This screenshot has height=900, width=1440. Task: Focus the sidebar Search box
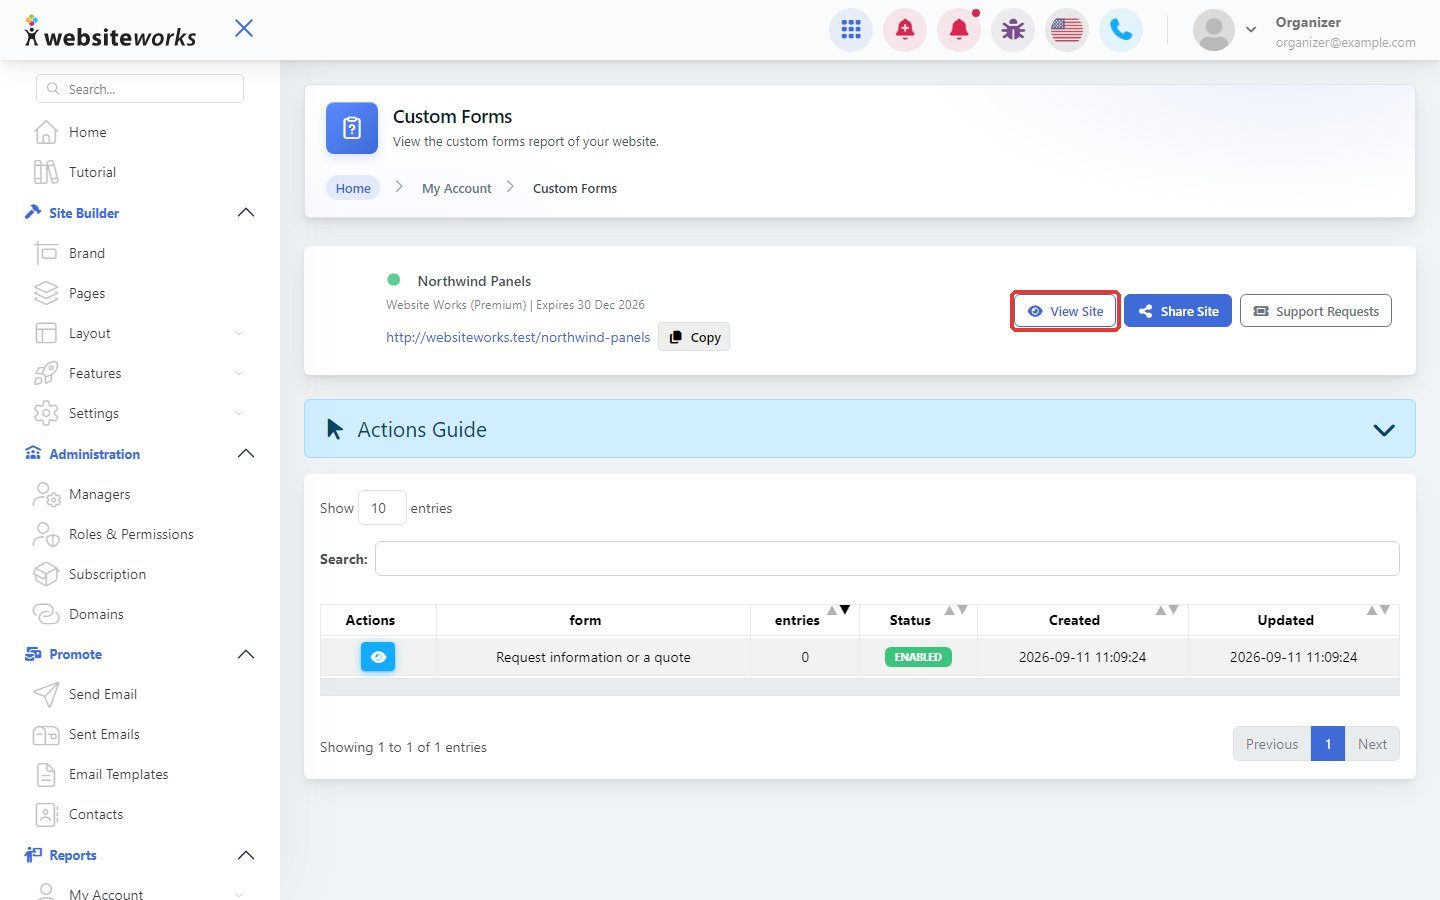click(x=140, y=89)
